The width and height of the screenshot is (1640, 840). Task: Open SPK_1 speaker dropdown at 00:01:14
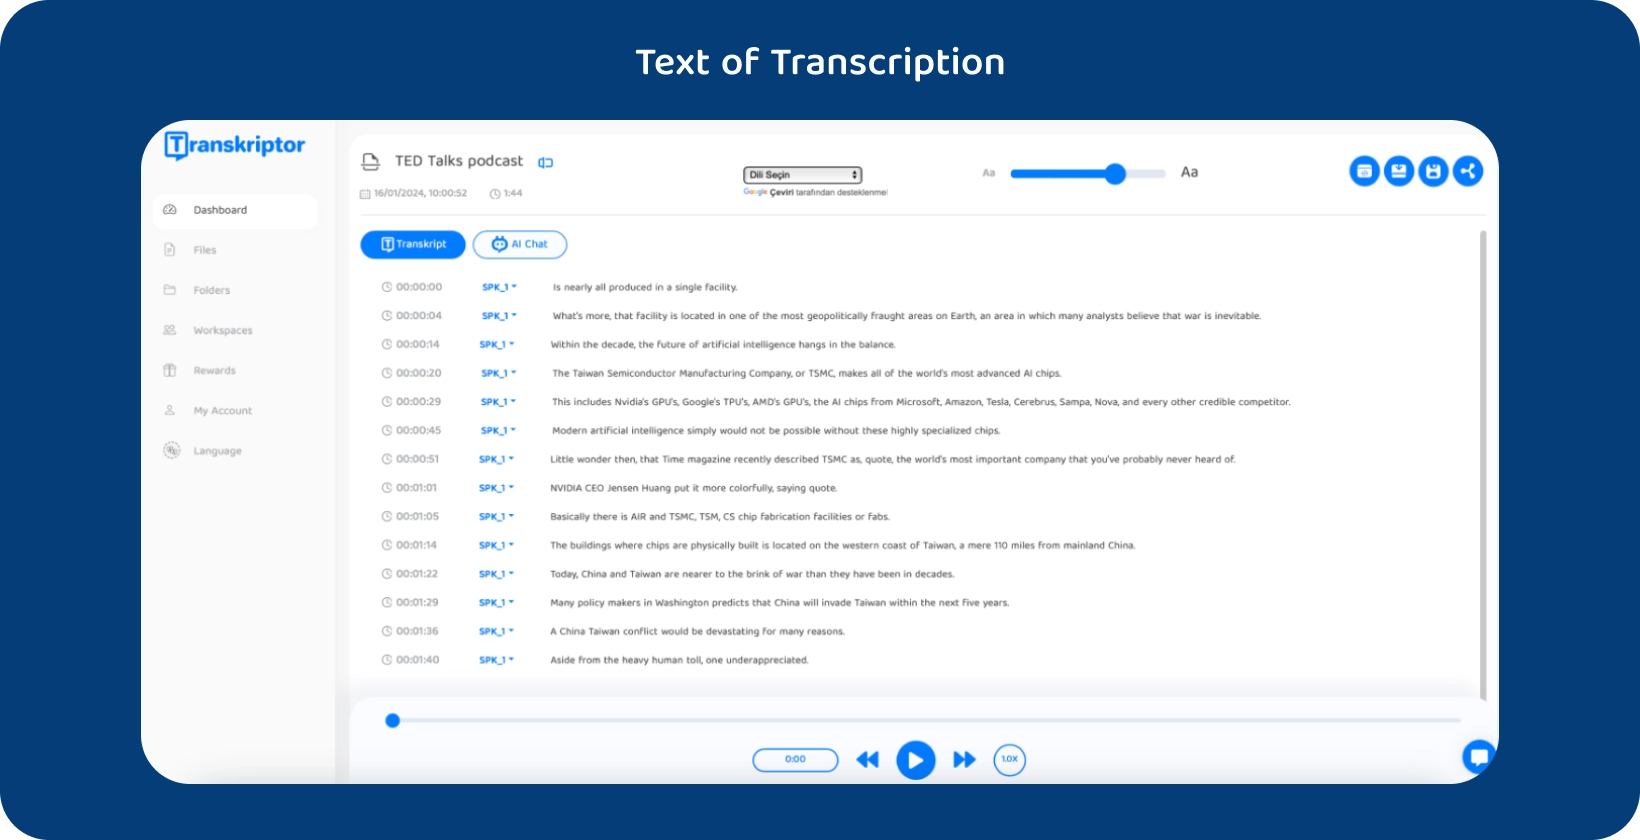click(x=497, y=546)
